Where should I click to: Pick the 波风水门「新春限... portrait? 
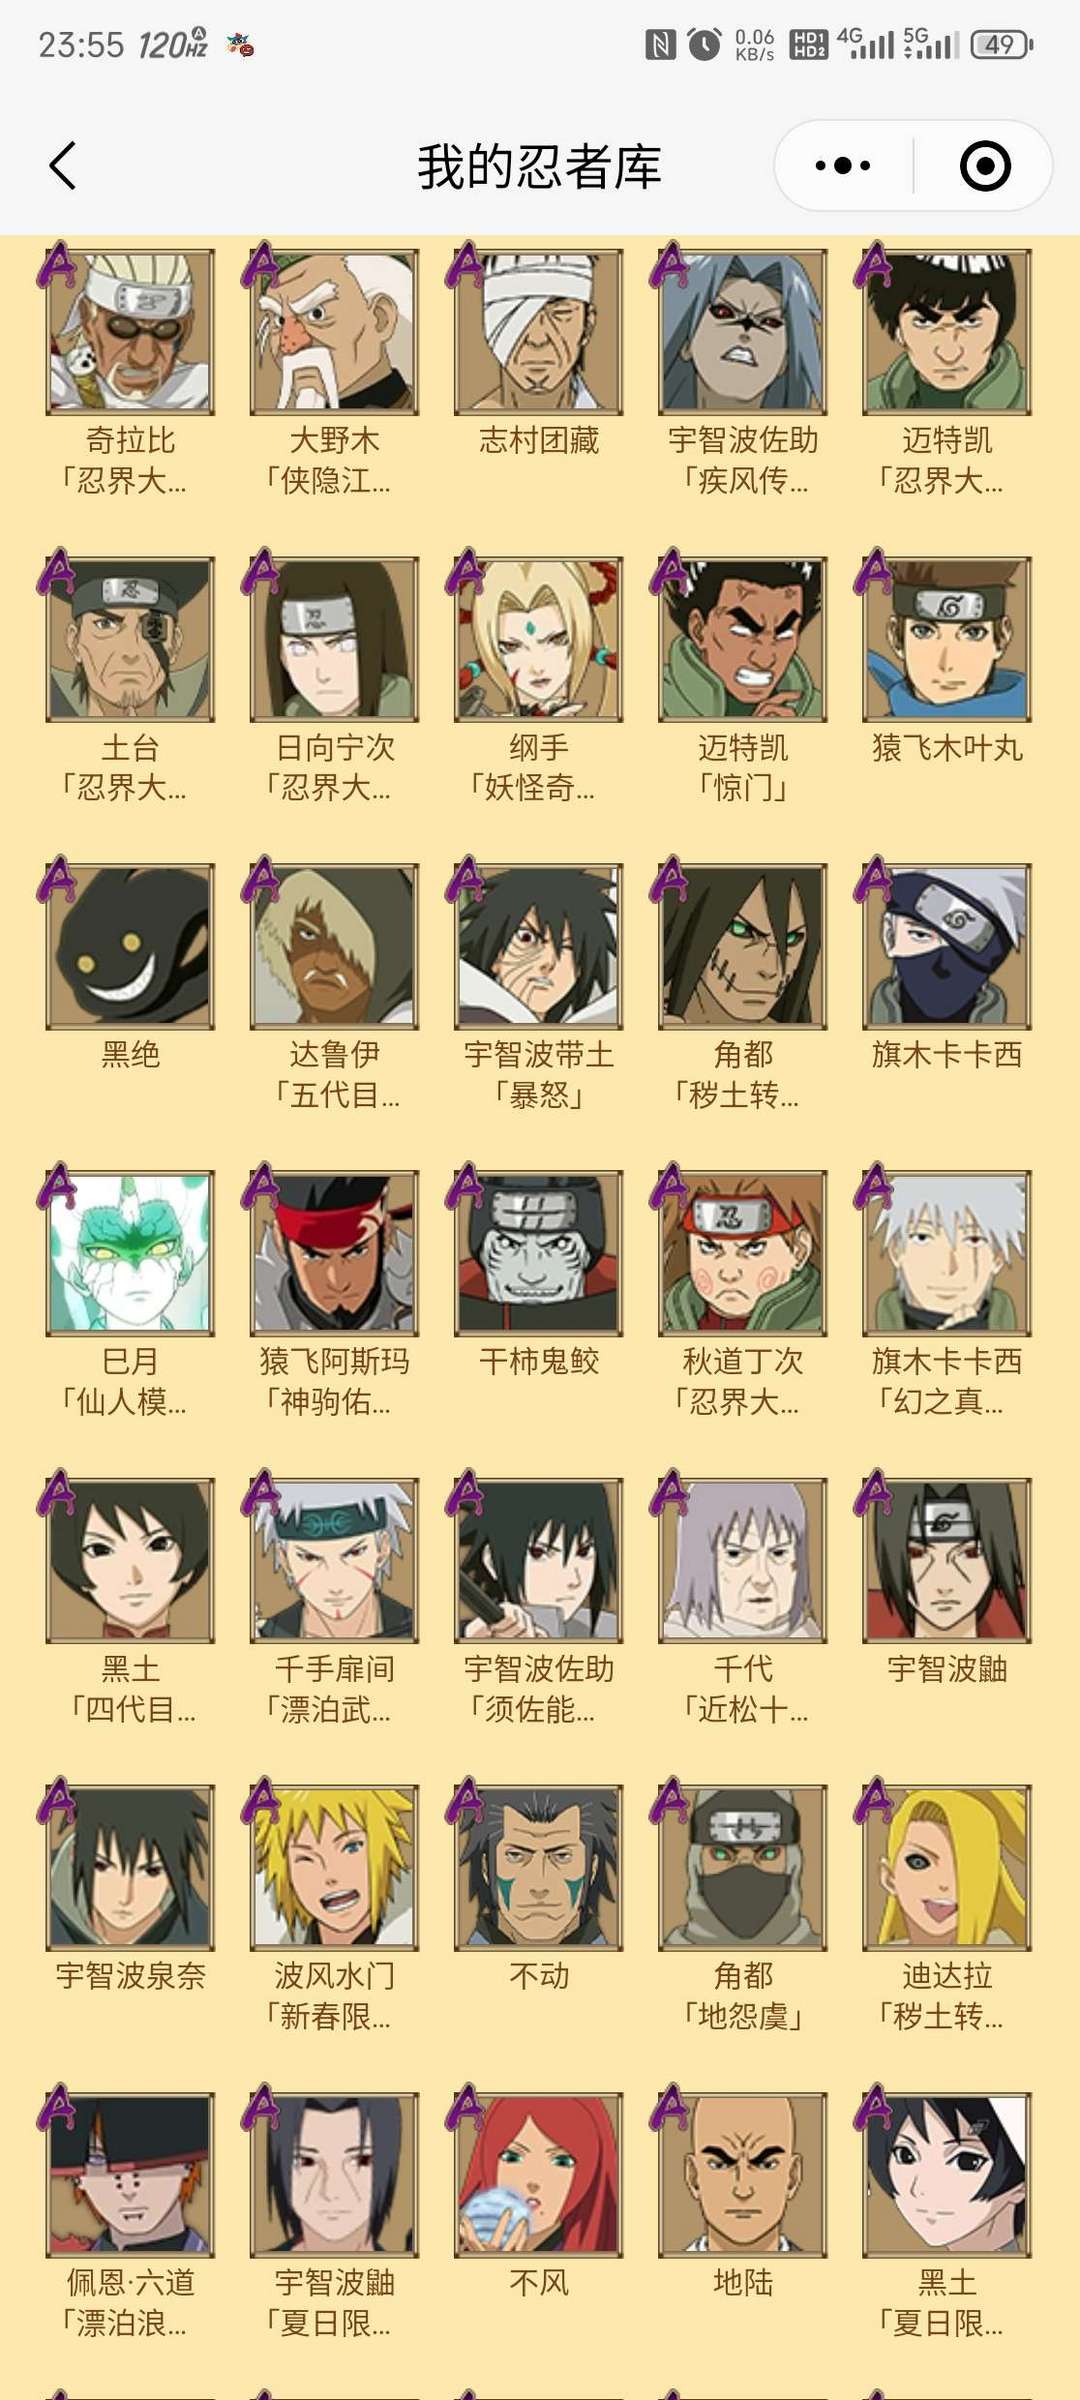pyautogui.click(x=334, y=1867)
